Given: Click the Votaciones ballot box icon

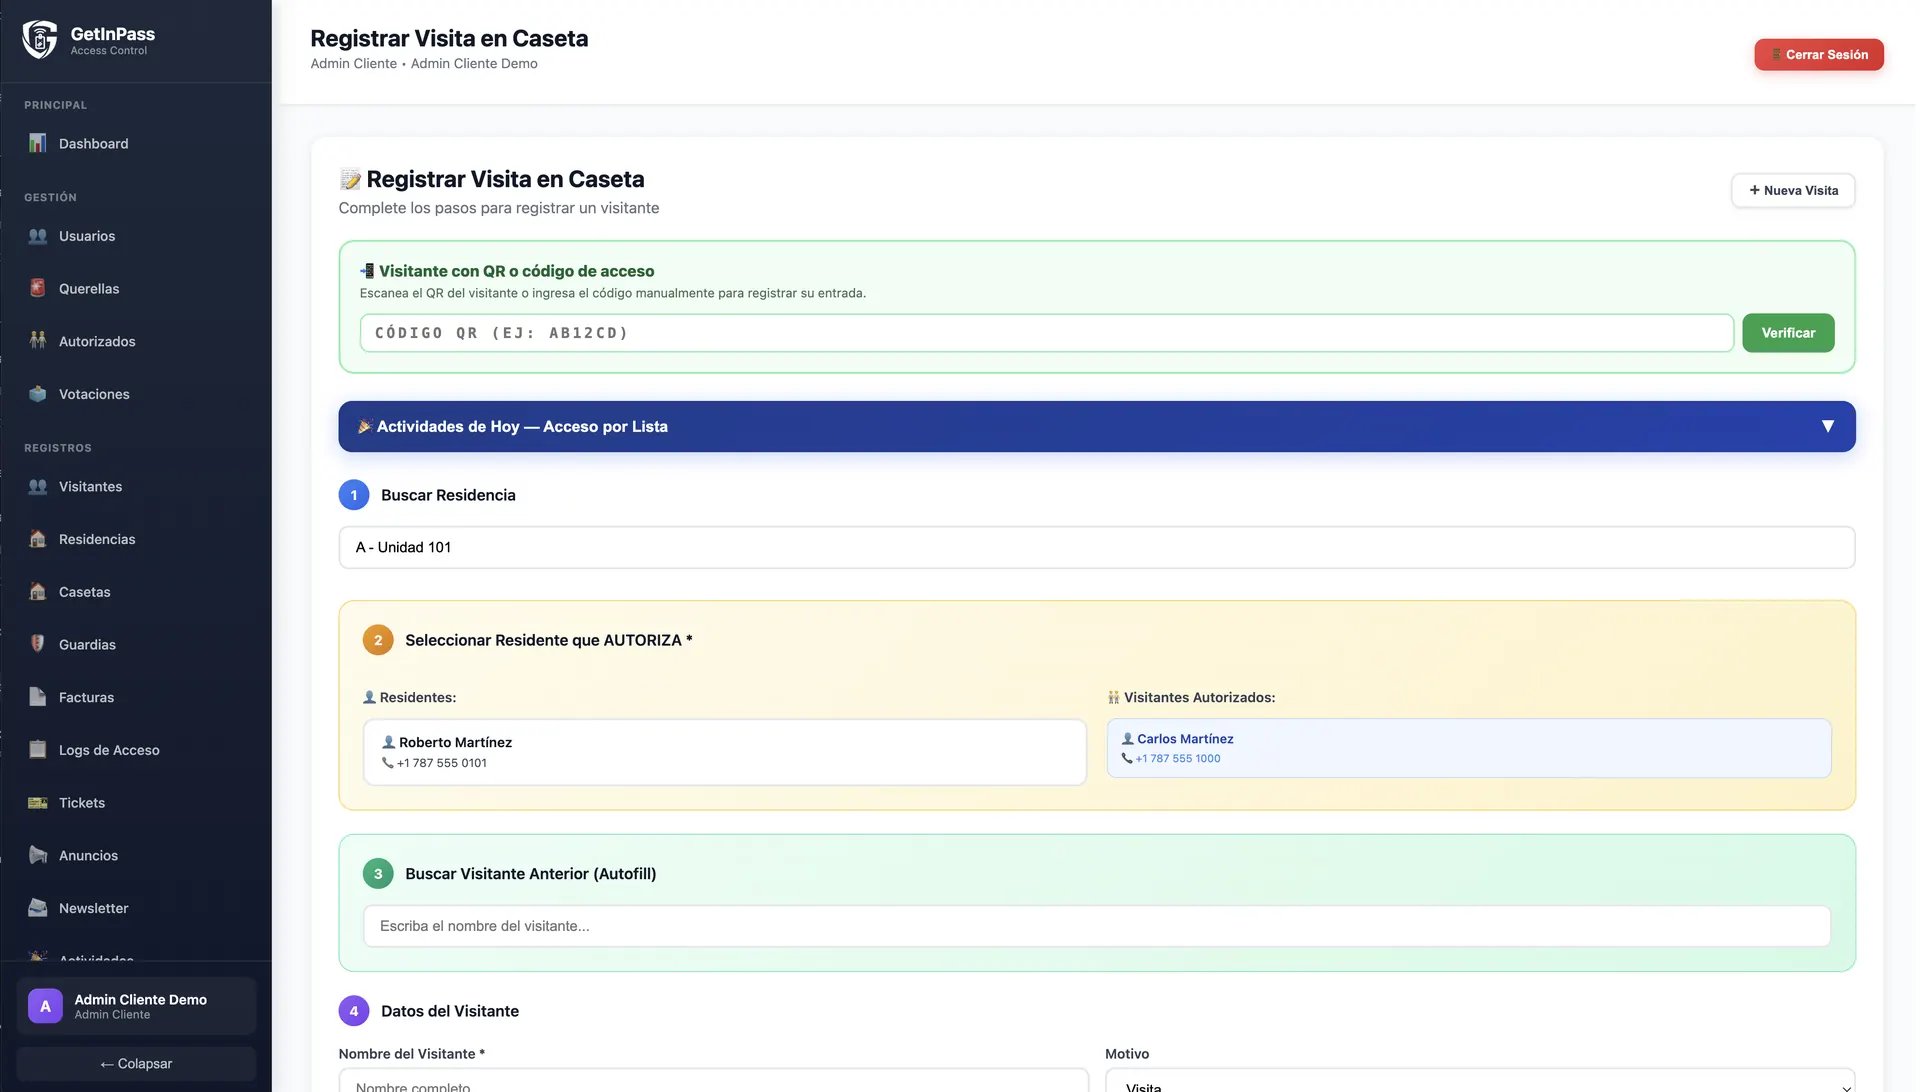Looking at the screenshot, I should tap(38, 394).
